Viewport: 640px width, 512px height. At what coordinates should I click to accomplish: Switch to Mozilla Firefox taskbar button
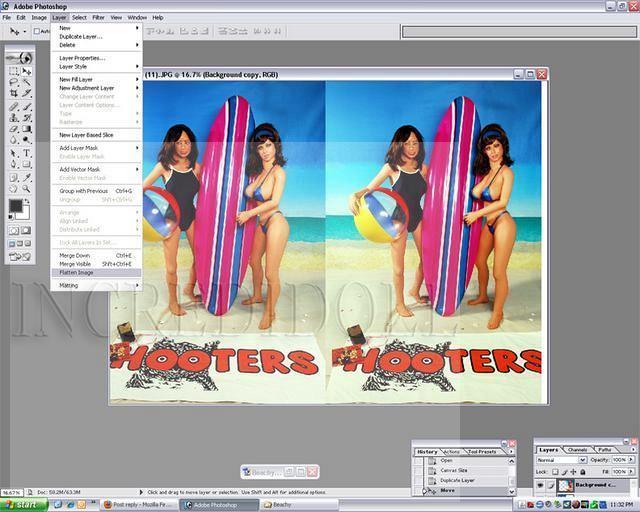(x=139, y=505)
